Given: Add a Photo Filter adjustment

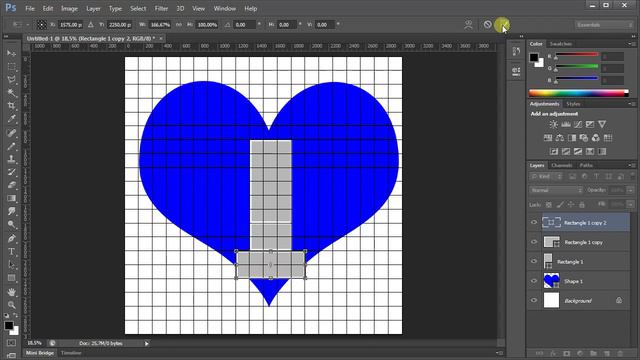Looking at the screenshot, I should pos(584,138).
